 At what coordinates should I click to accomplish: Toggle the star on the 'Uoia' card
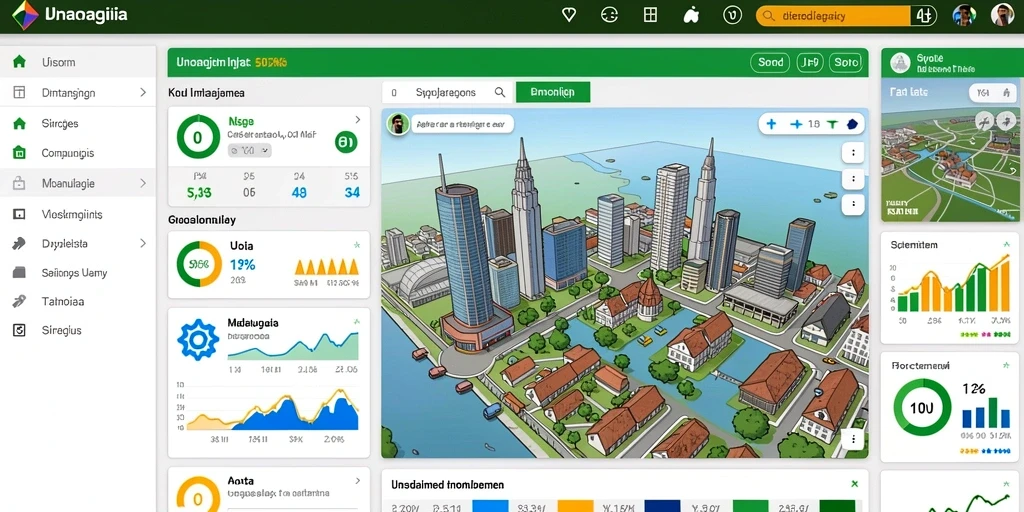tap(357, 245)
